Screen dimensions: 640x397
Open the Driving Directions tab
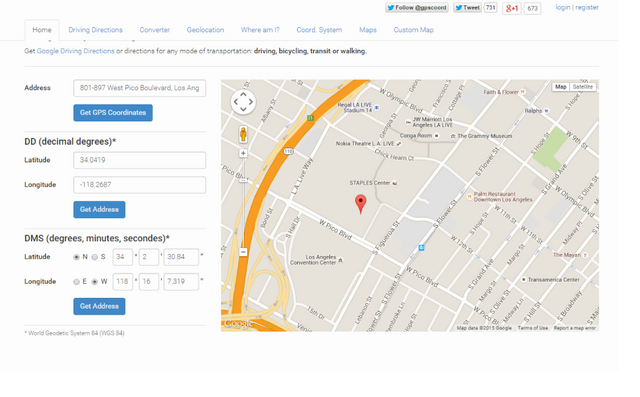[96, 30]
